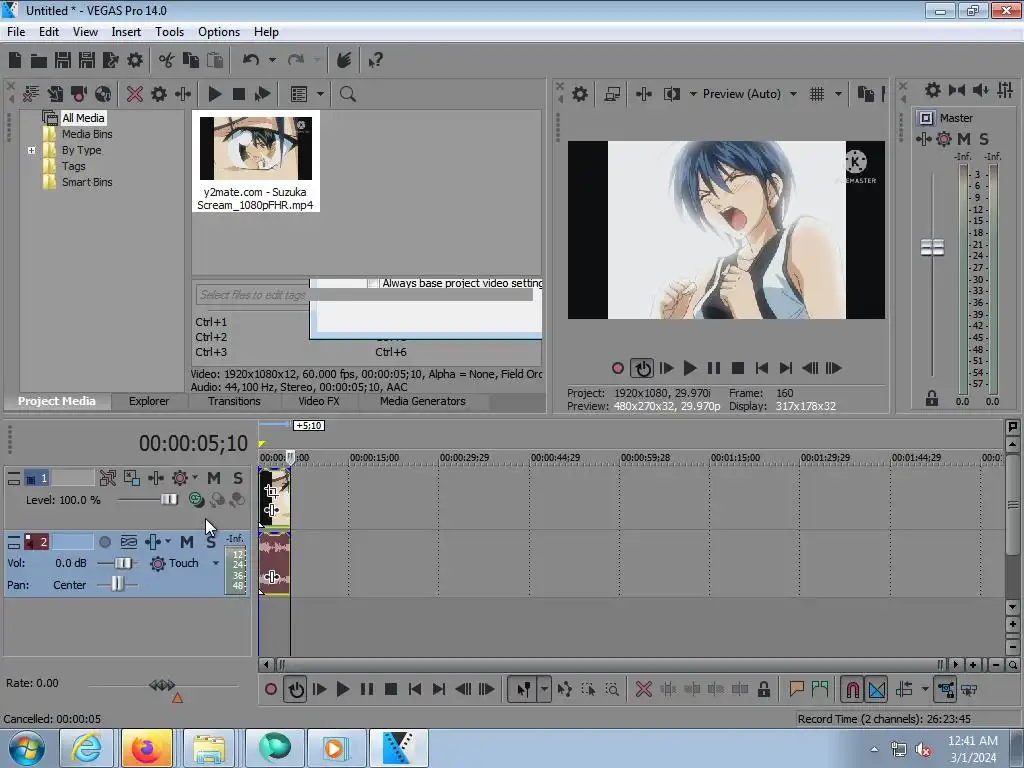Open a project using the folder icon
The width and height of the screenshot is (1024, 768).
(39, 61)
